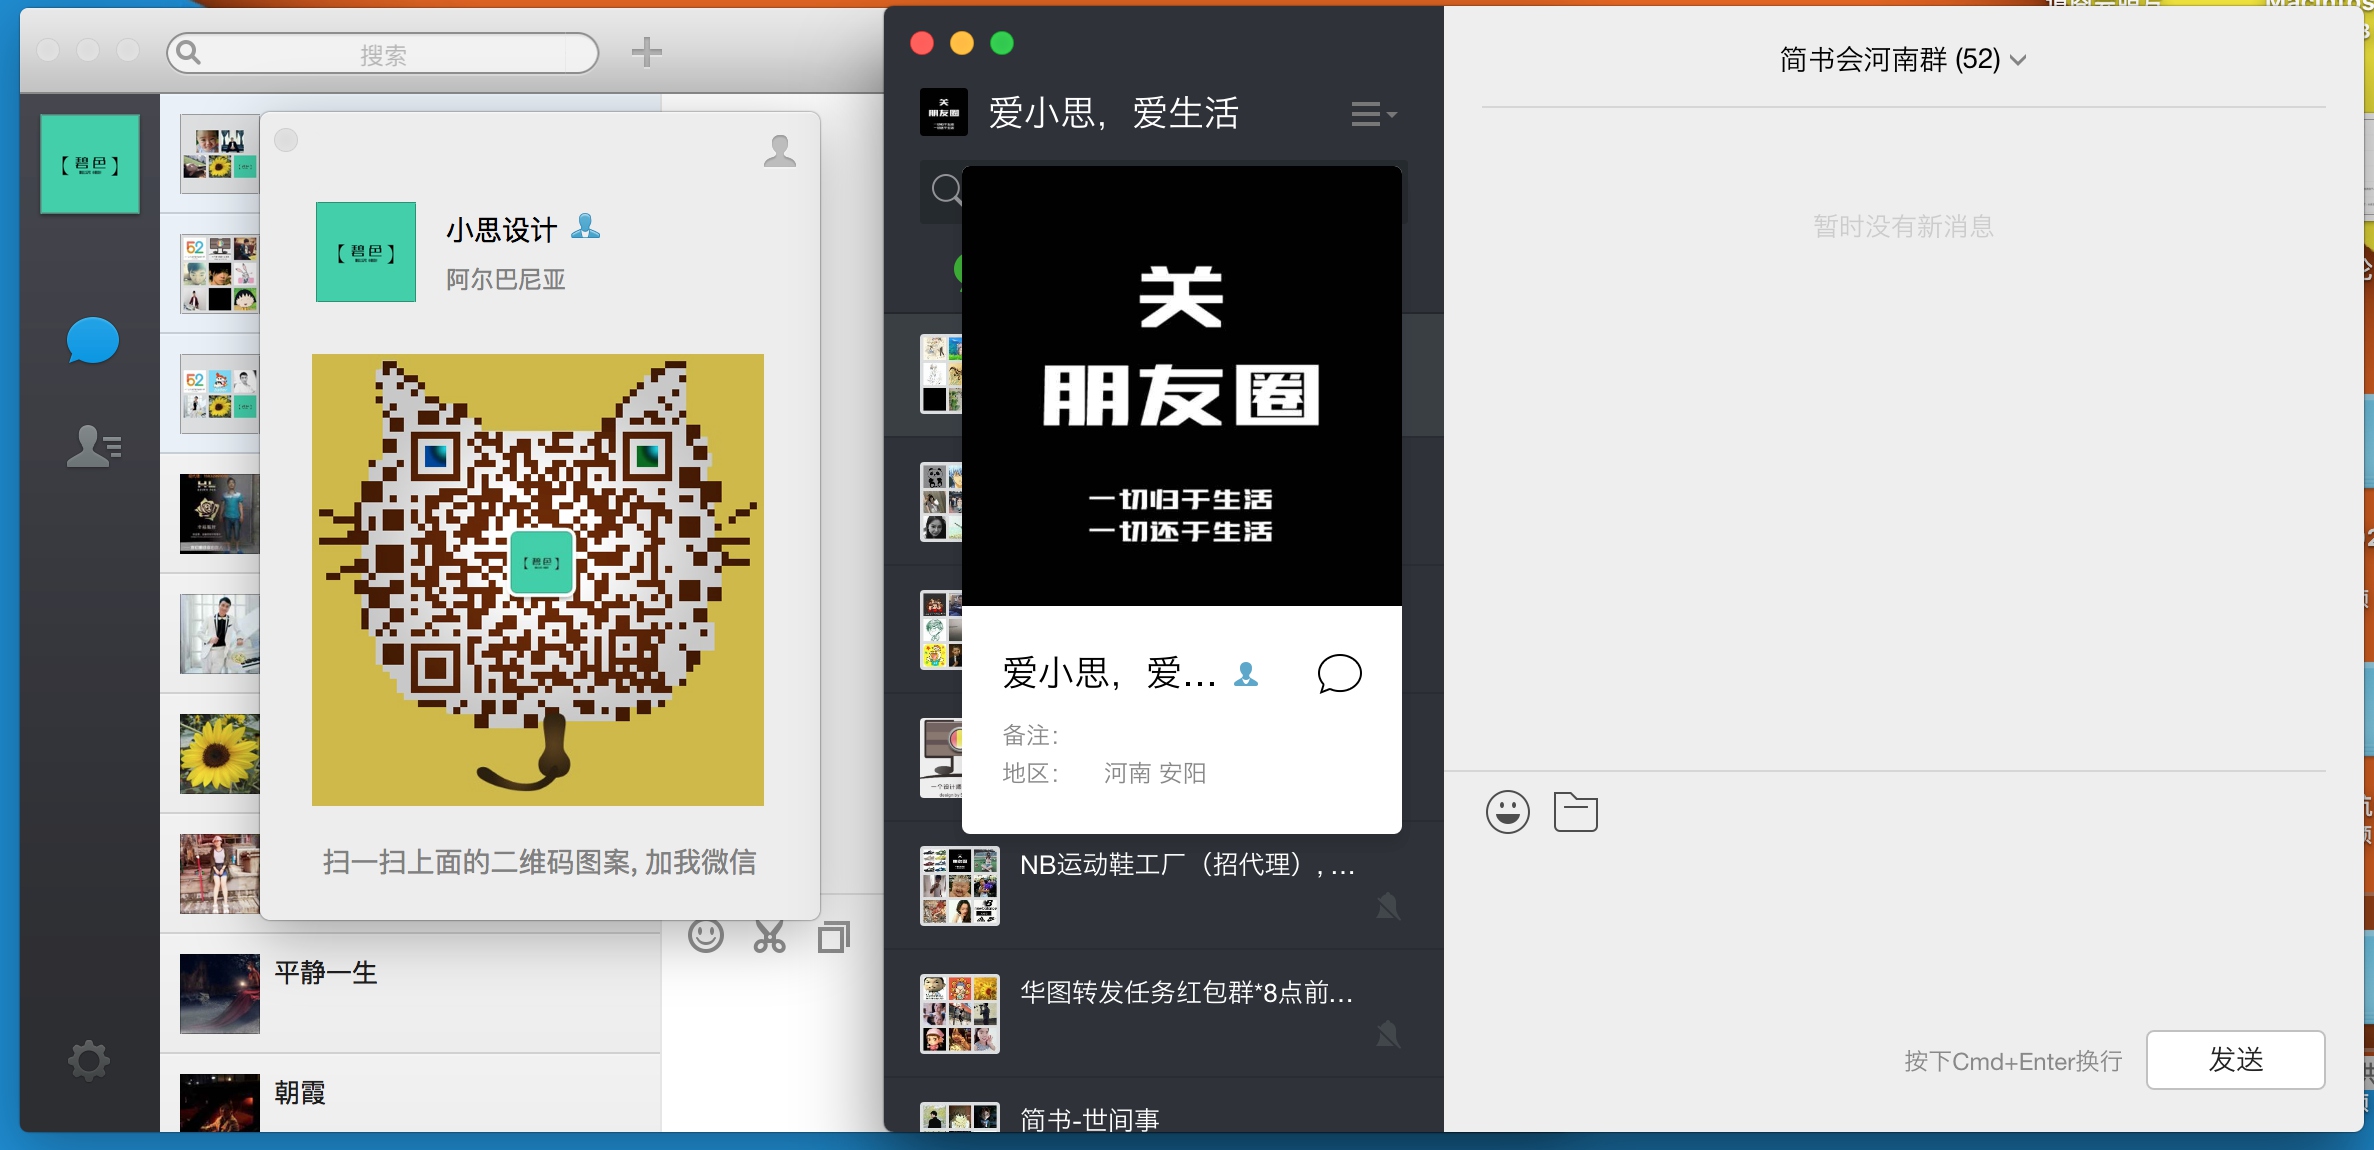Click the small circle on QR card corner
This screenshot has width=2374, height=1150.
point(286,140)
